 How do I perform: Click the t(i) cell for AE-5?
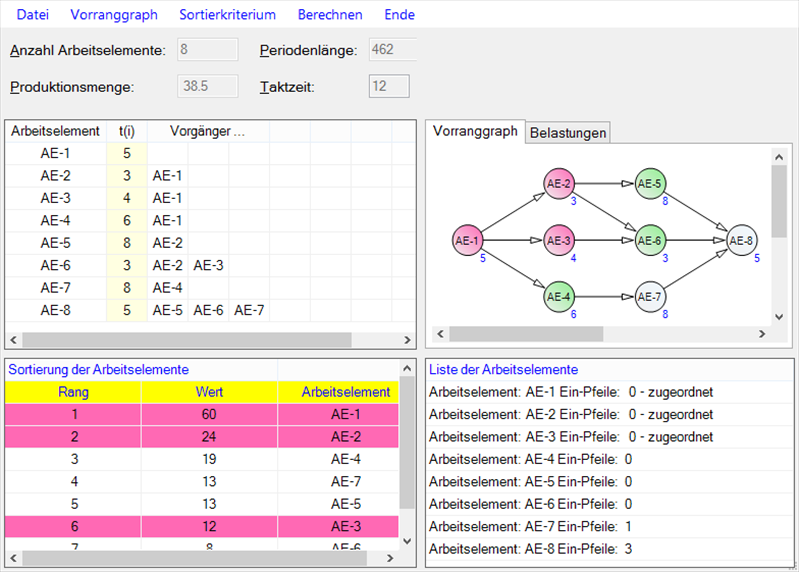pos(127,242)
